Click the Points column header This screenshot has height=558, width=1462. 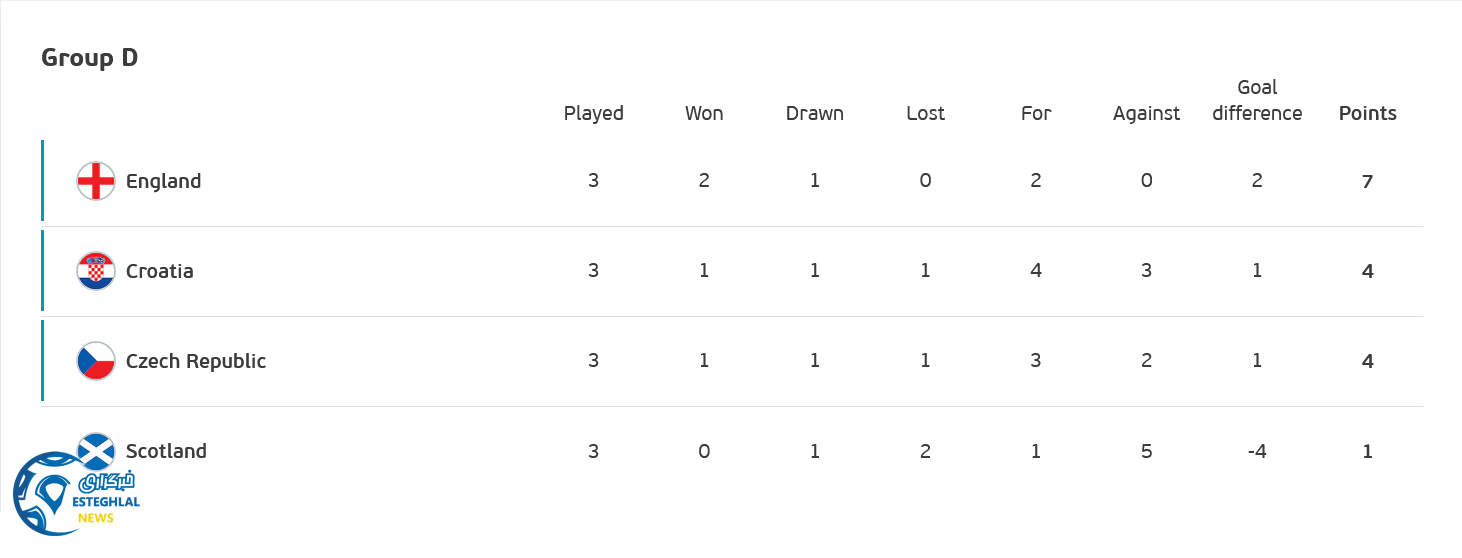tap(1367, 113)
